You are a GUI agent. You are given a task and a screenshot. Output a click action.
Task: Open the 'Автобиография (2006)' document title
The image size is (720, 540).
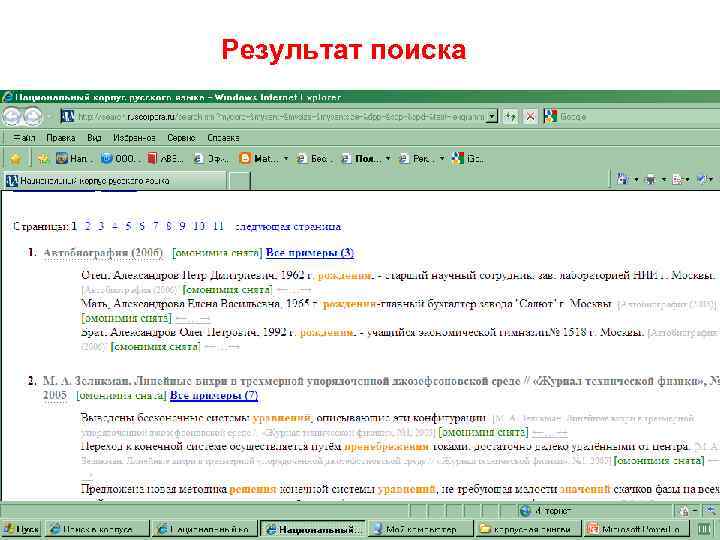(x=103, y=253)
